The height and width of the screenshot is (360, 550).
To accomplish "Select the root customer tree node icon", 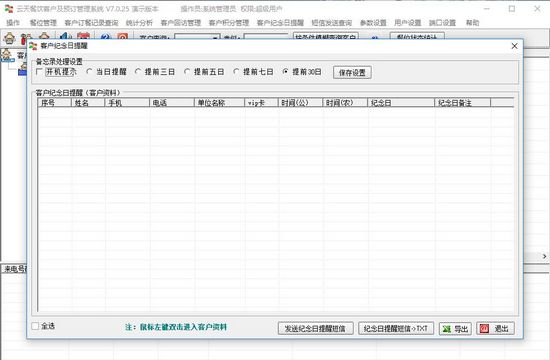I will pos(6,55).
